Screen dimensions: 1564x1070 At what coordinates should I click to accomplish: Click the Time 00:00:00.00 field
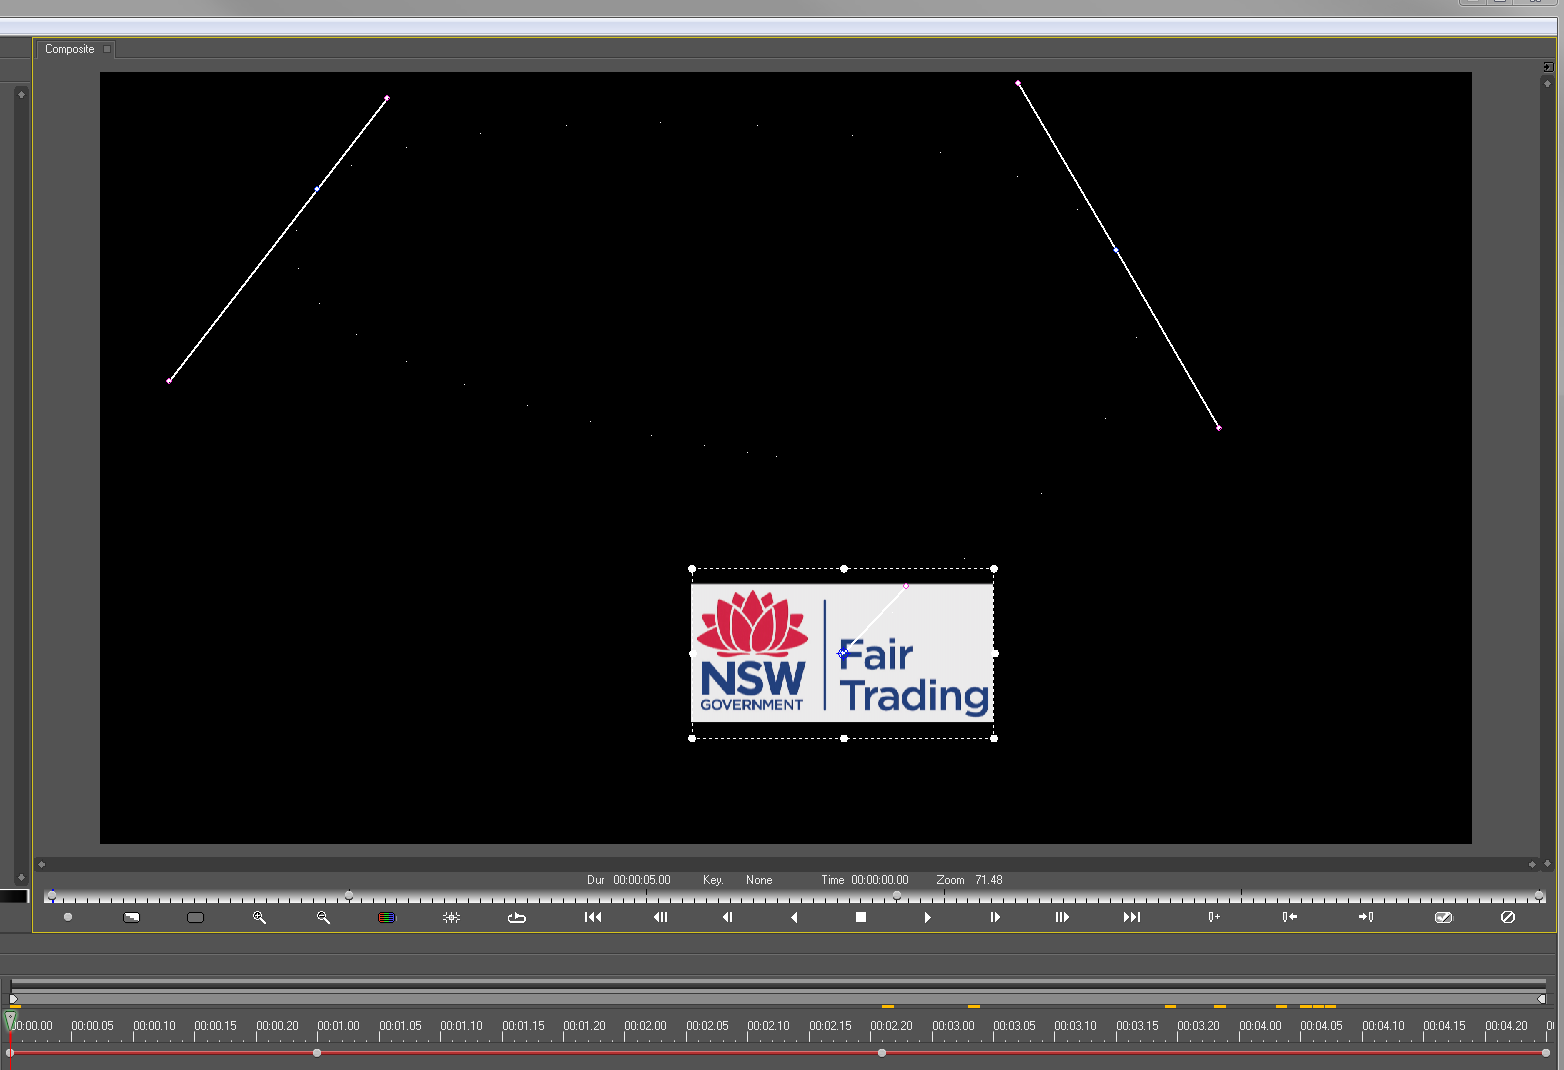[x=879, y=880]
